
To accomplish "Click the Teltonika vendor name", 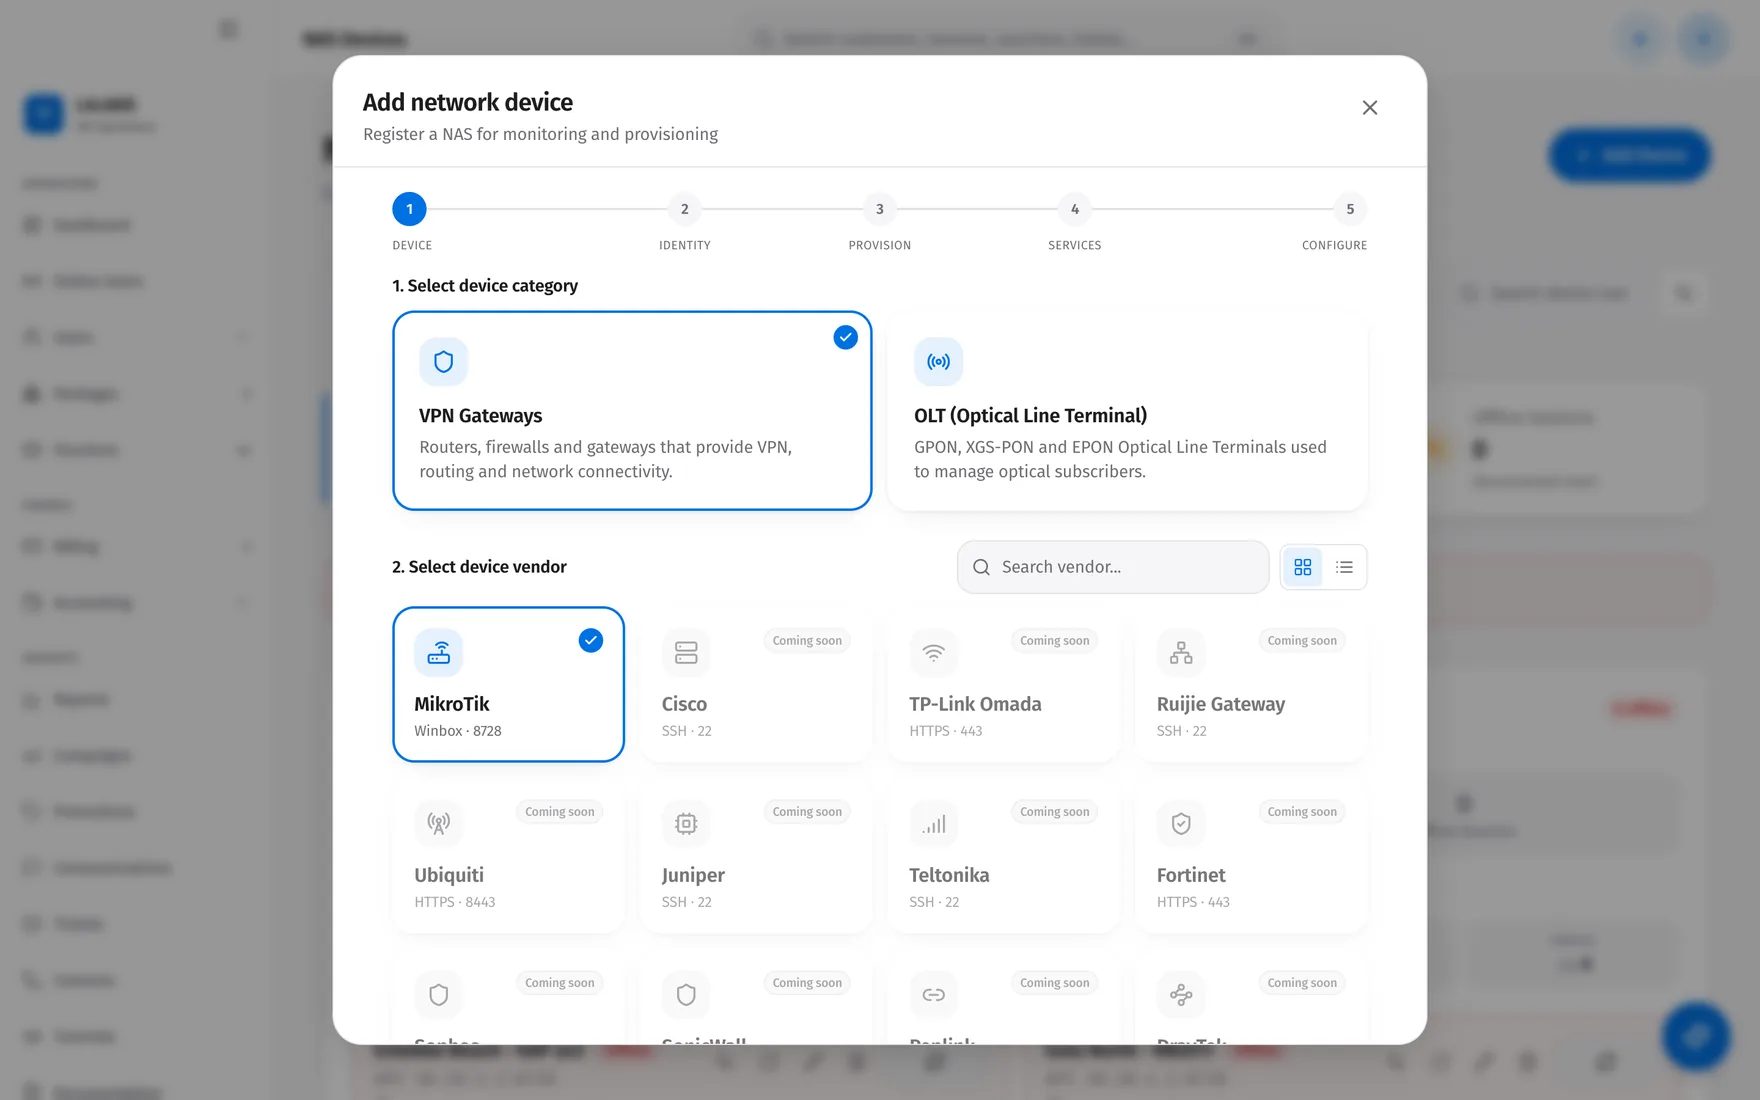I will click(949, 875).
